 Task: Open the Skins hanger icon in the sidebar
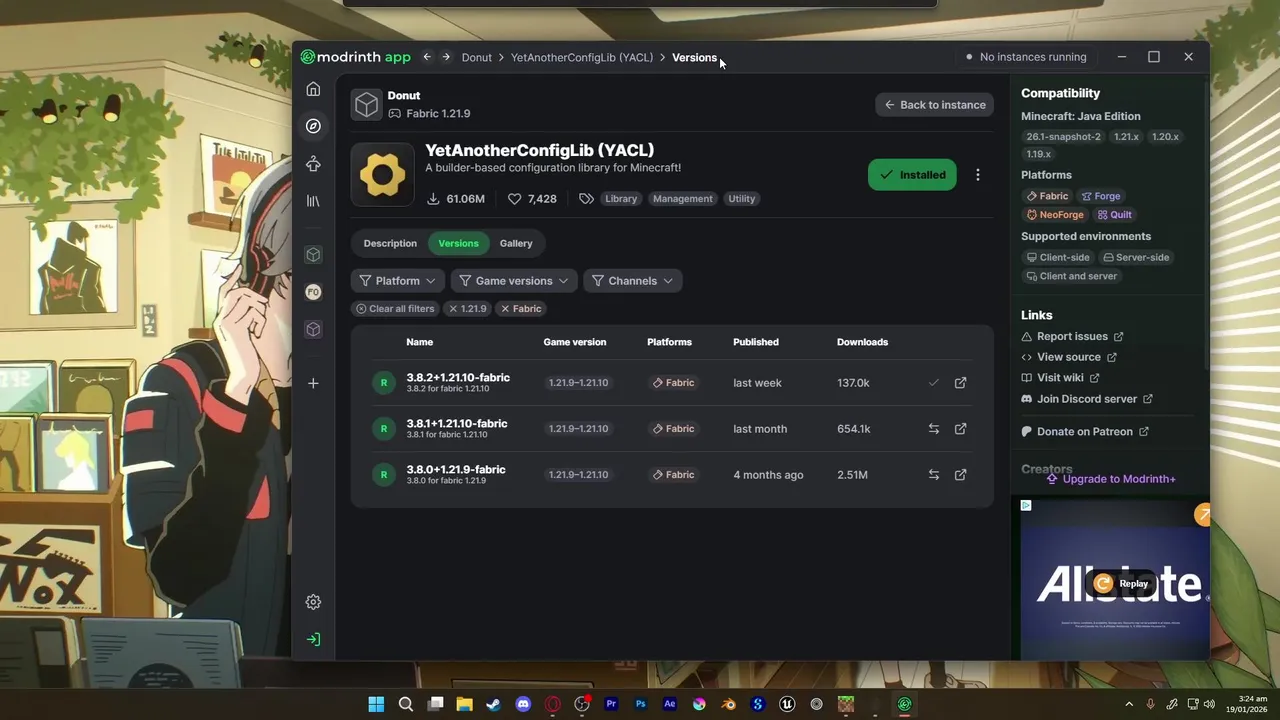(313, 164)
